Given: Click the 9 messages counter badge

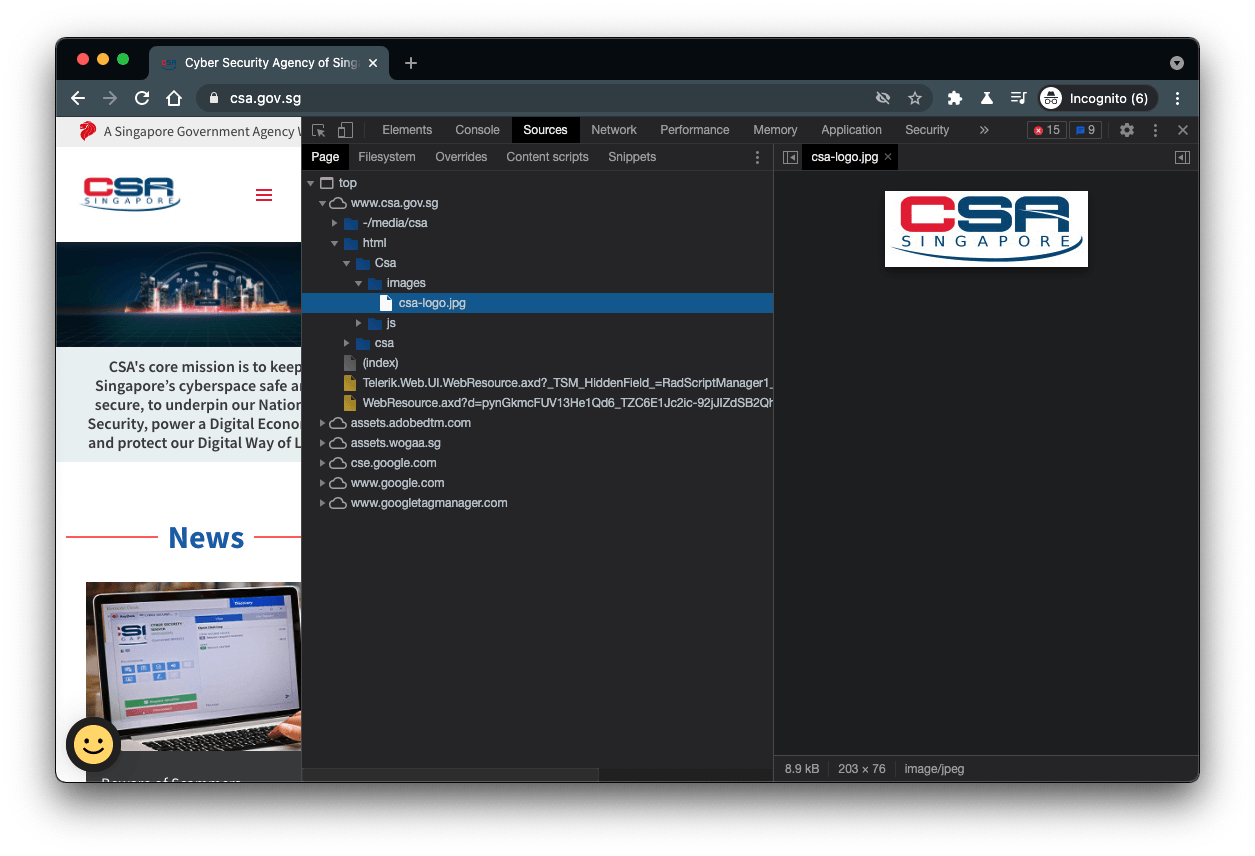Looking at the screenshot, I should 1085,130.
